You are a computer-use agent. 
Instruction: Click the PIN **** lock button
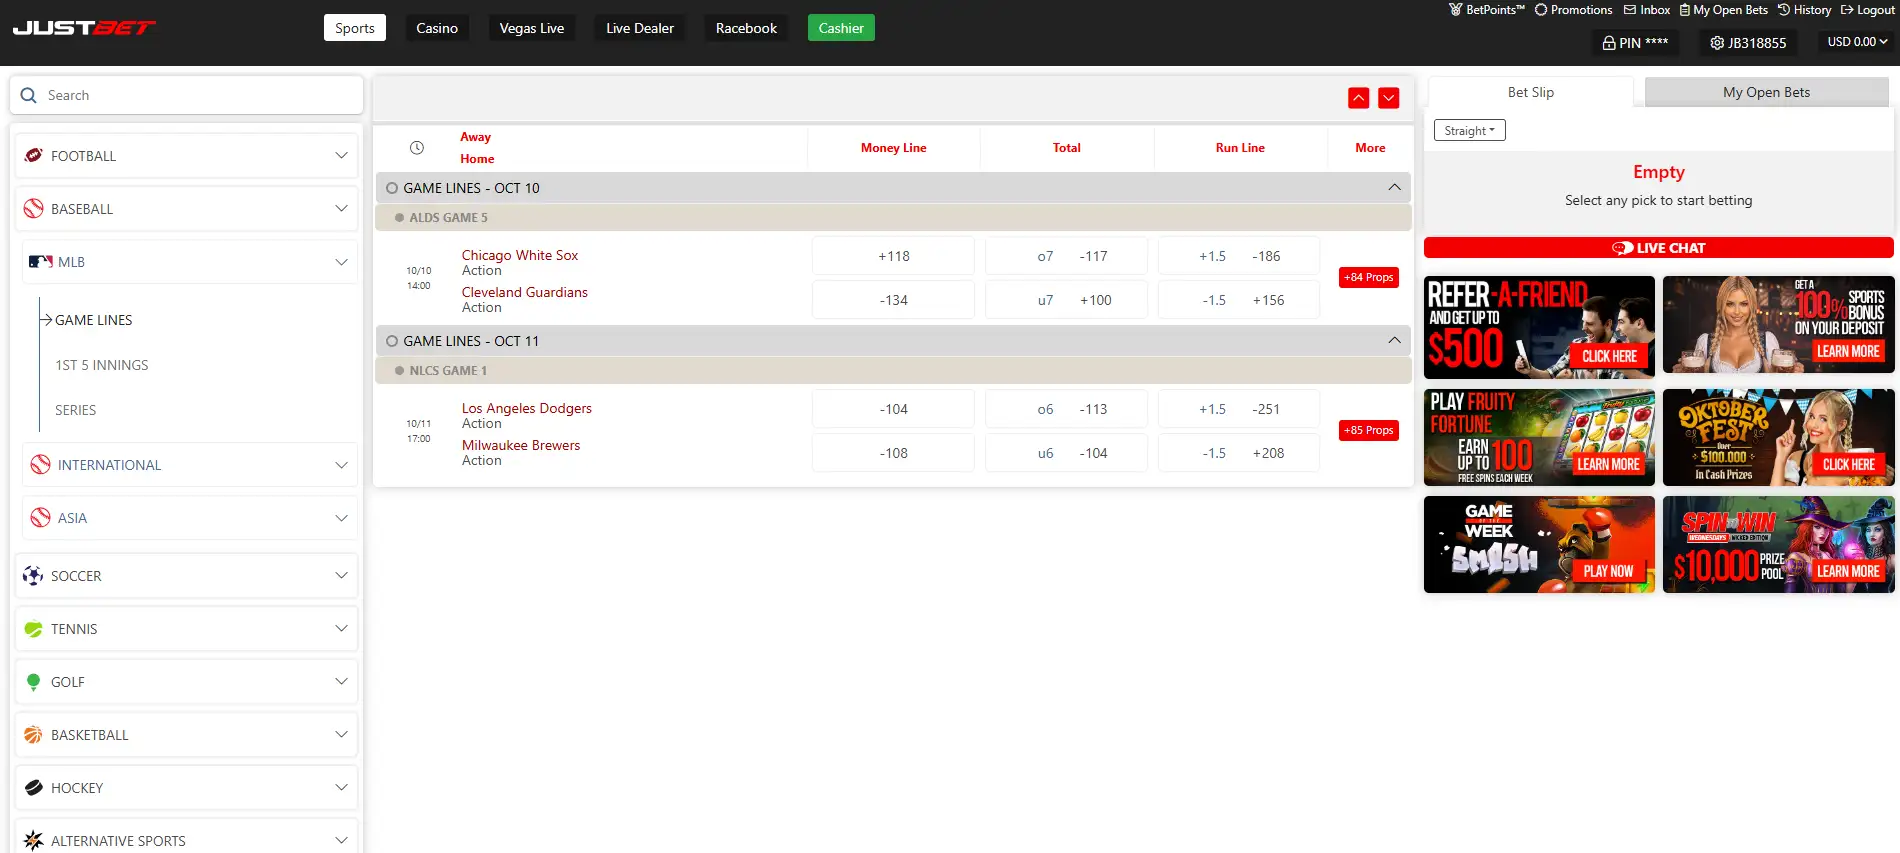tap(1635, 43)
